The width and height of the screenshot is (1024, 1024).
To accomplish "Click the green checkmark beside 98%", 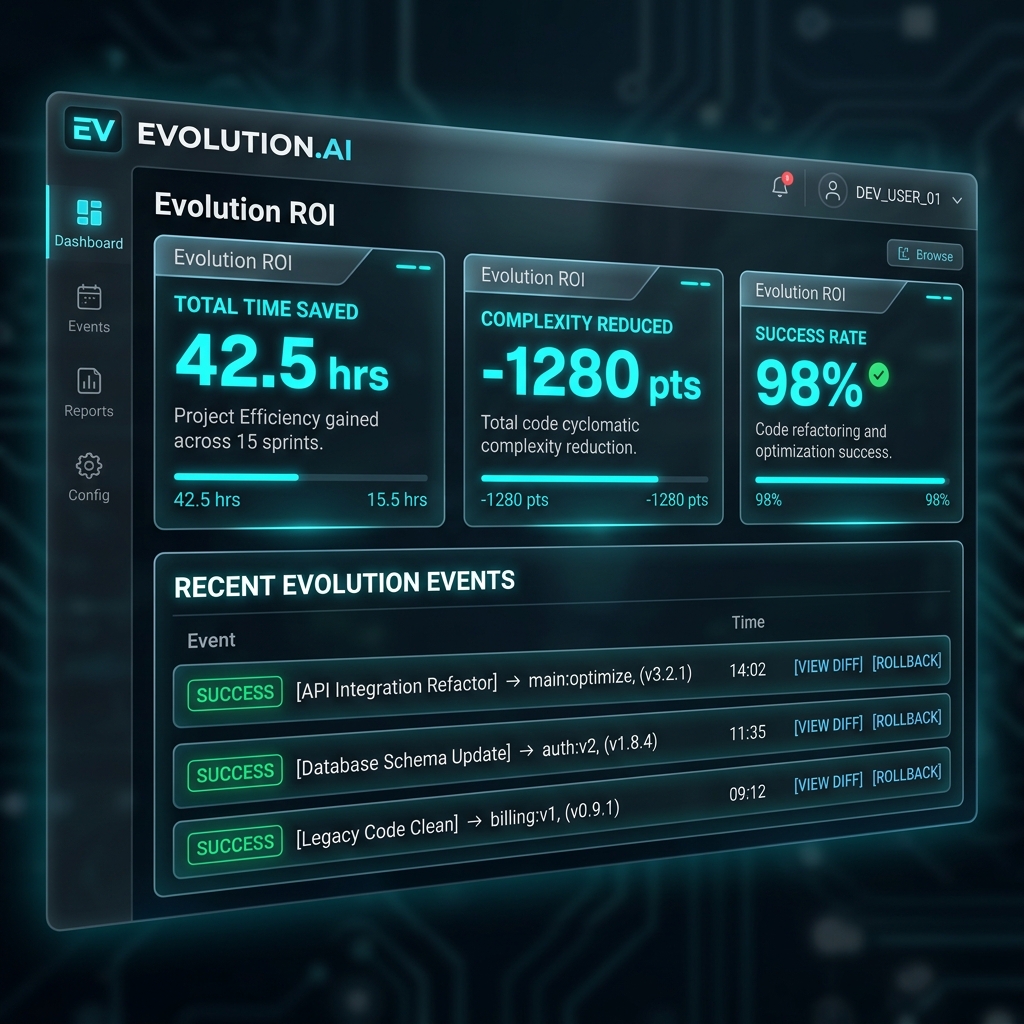I will pyautogui.click(x=877, y=377).
